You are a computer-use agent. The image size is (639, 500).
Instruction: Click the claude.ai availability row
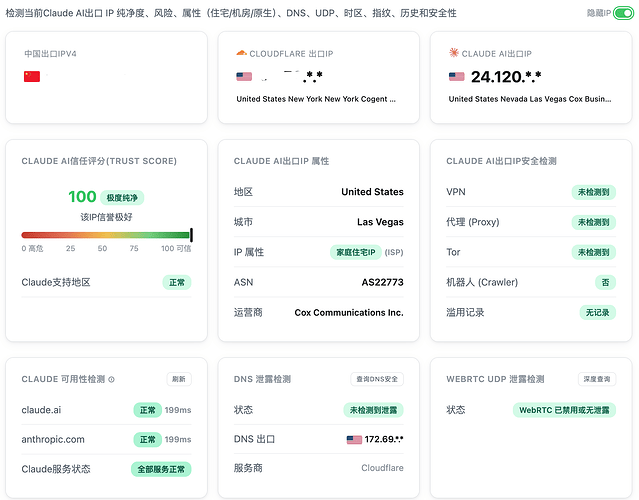[x=106, y=410]
